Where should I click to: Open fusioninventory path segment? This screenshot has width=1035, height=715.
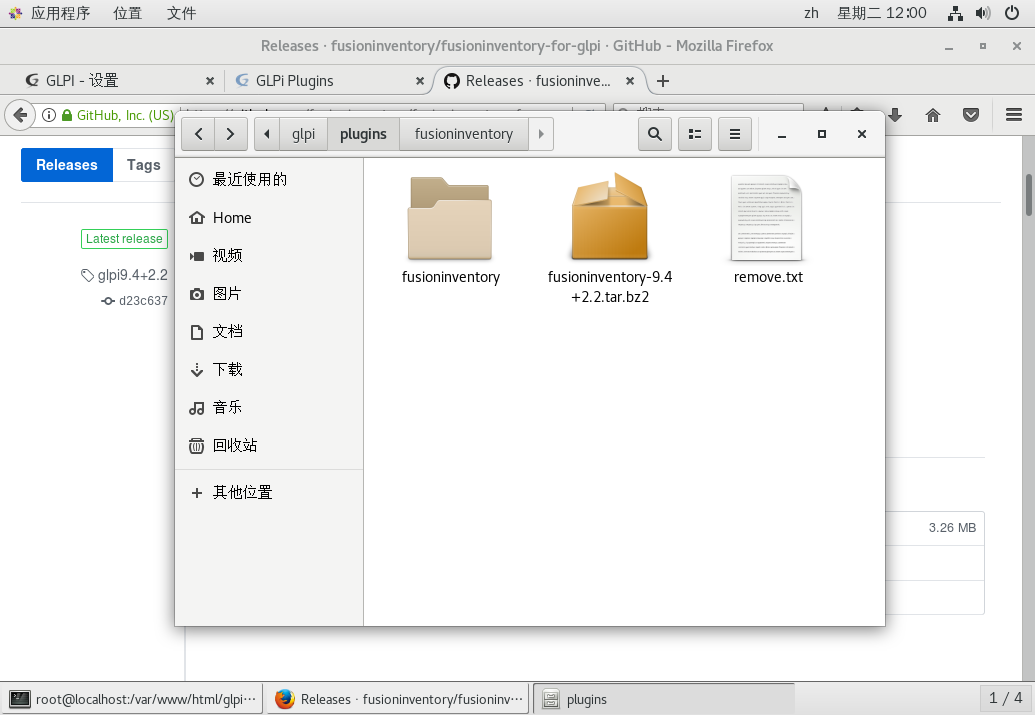click(463, 134)
